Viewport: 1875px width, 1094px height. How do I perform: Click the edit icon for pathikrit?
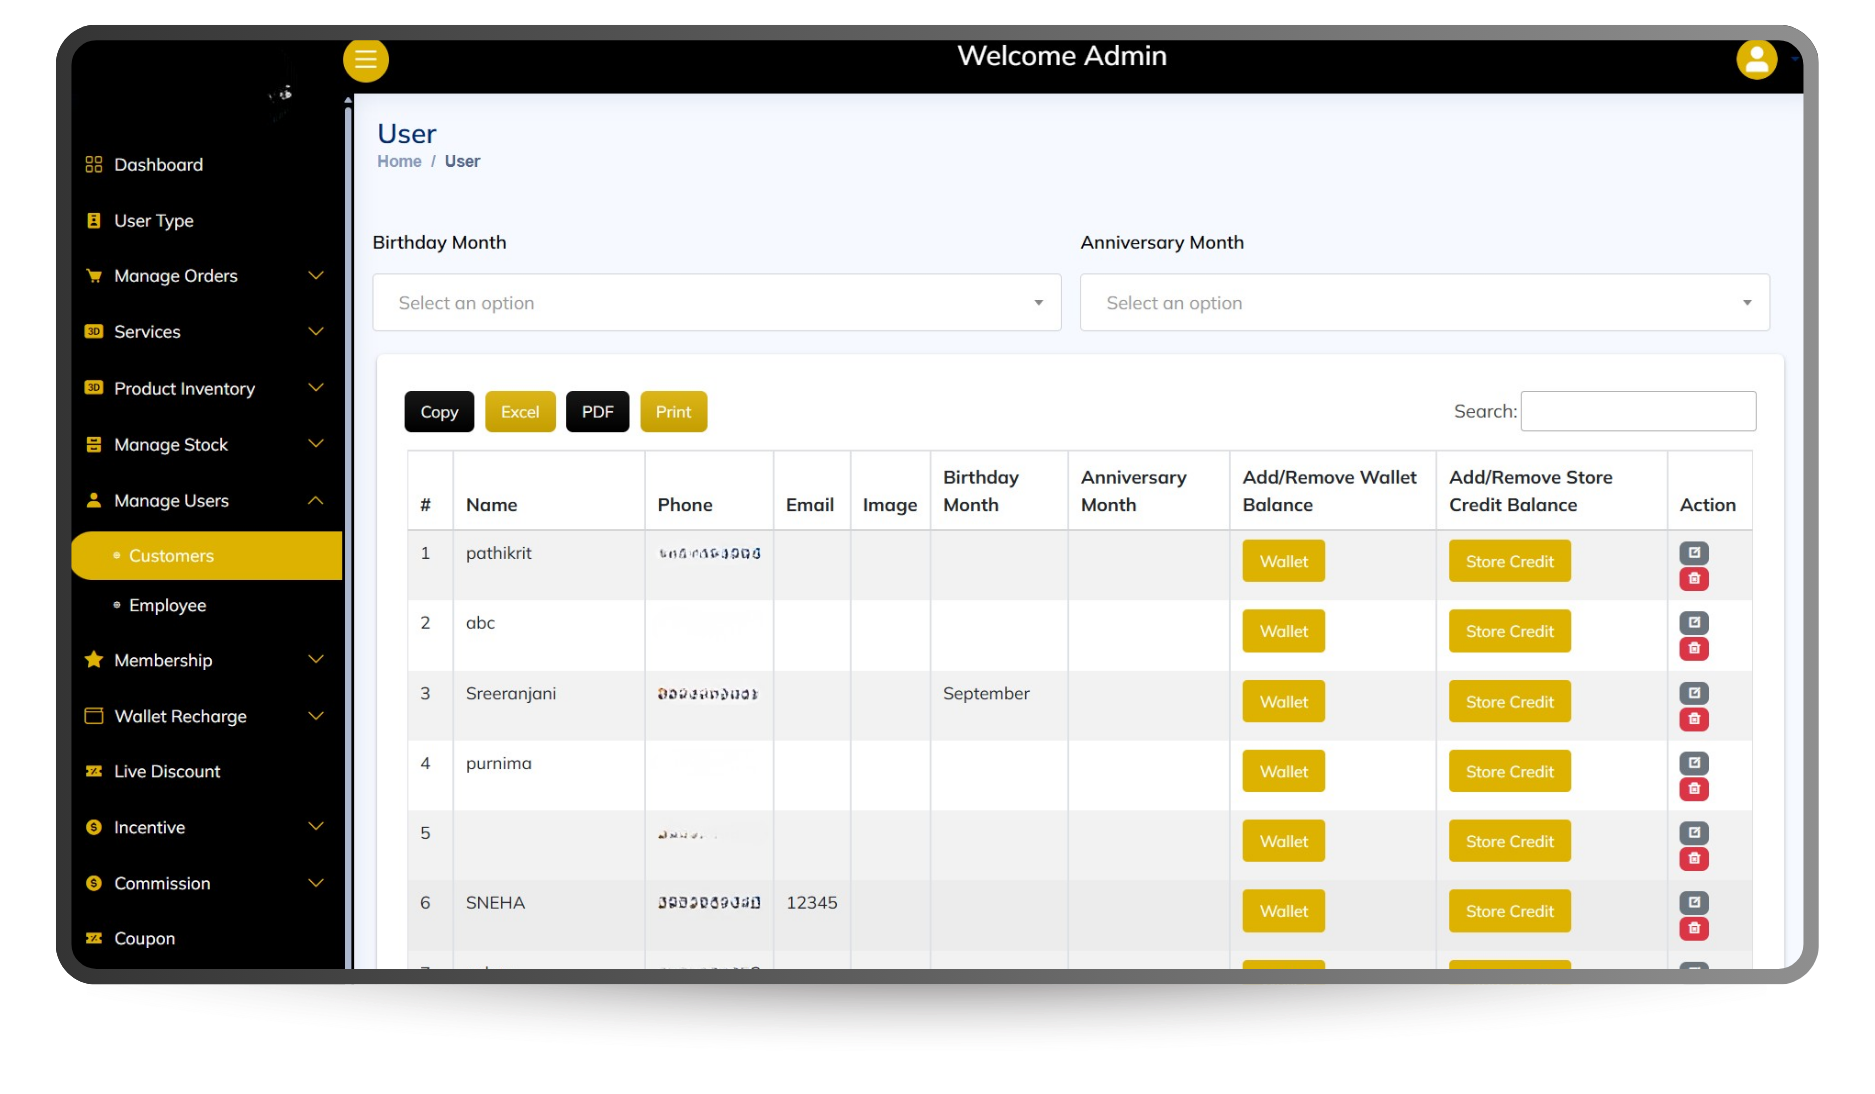[1694, 553]
